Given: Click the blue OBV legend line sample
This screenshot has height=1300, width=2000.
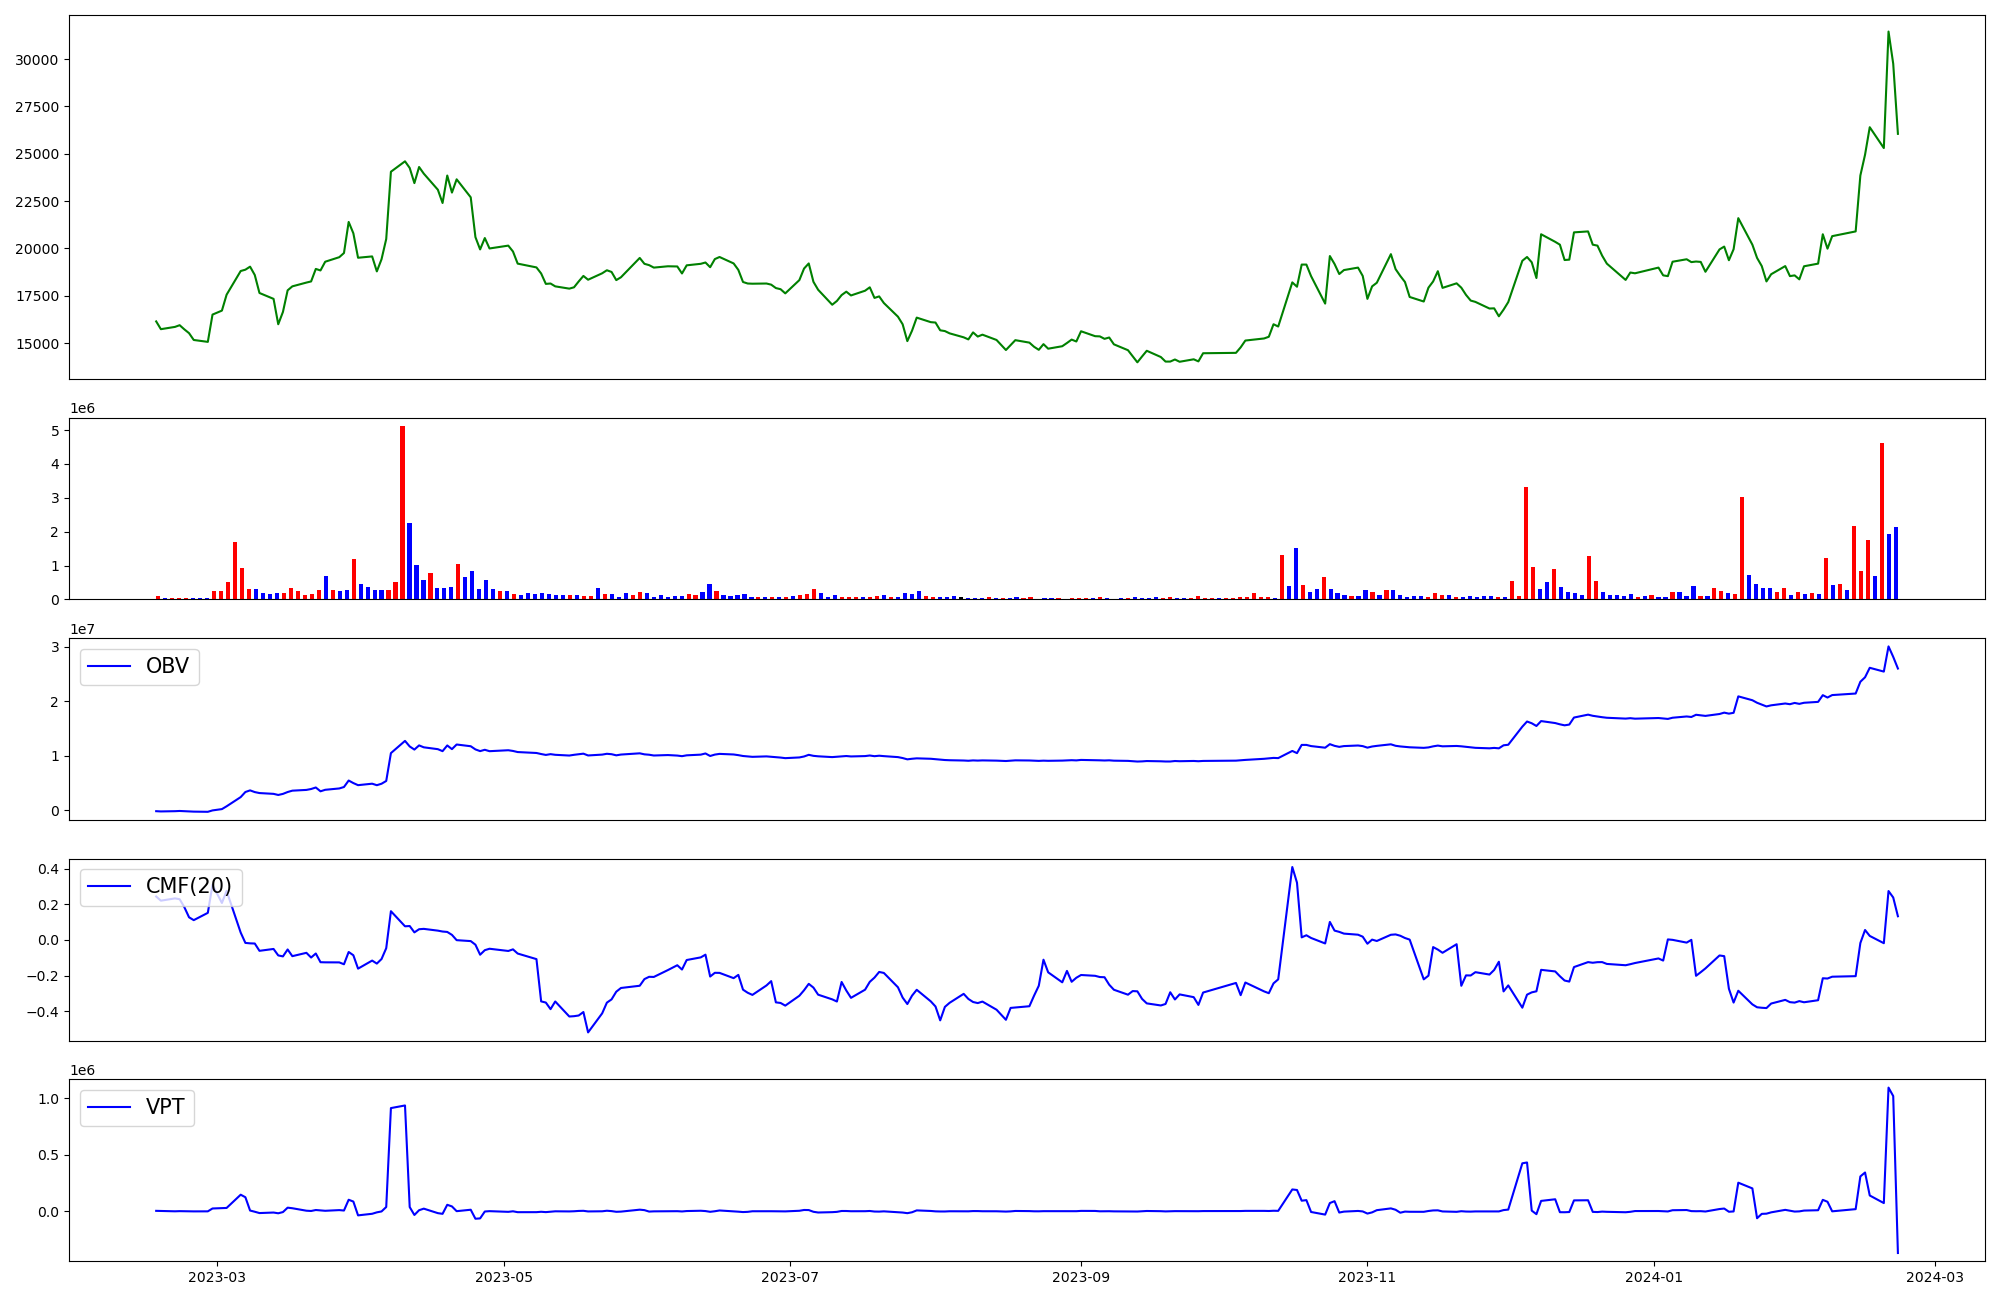Looking at the screenshot, I should (x=110, y=666).
